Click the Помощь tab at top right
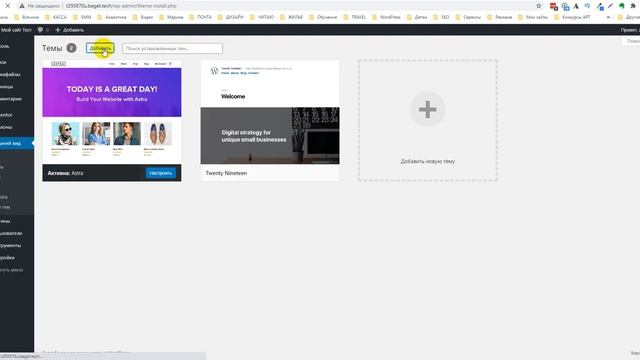 631,41
